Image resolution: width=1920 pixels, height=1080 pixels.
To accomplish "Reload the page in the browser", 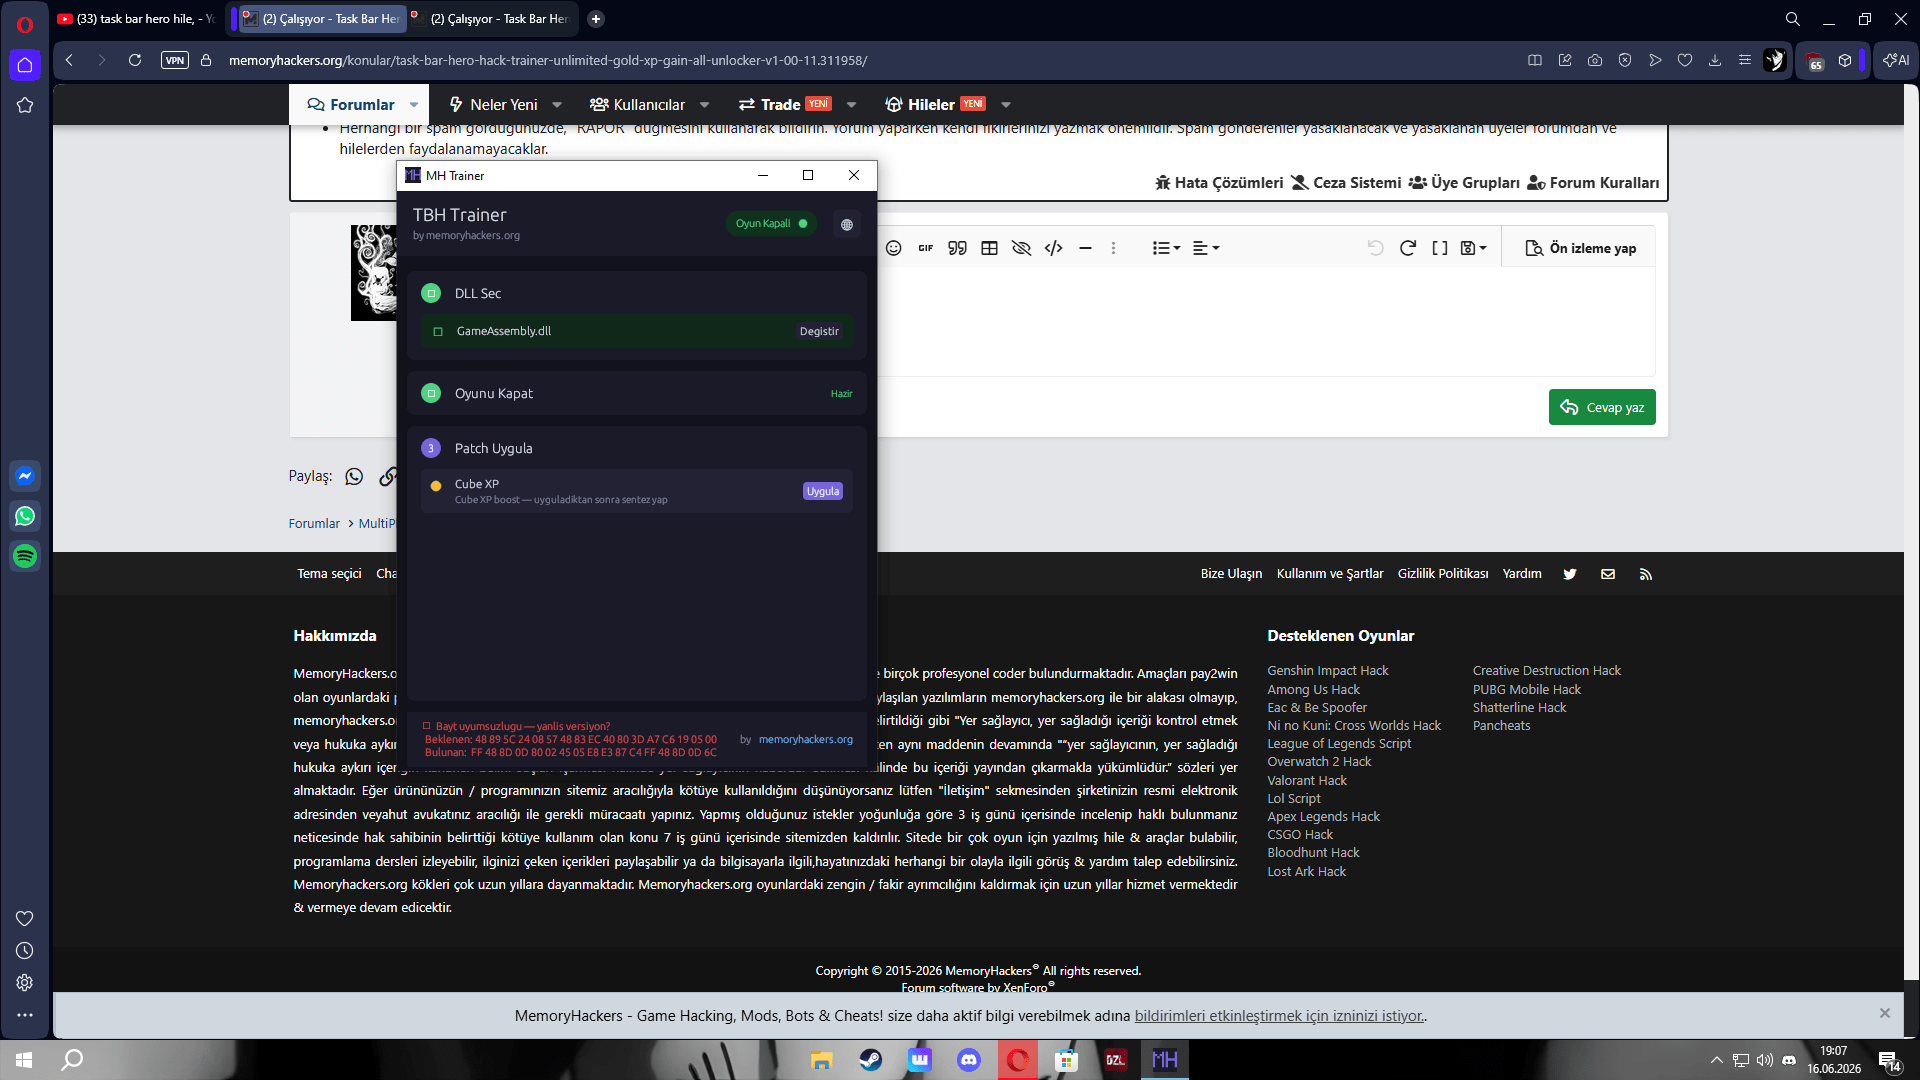I will click(135, 60).
